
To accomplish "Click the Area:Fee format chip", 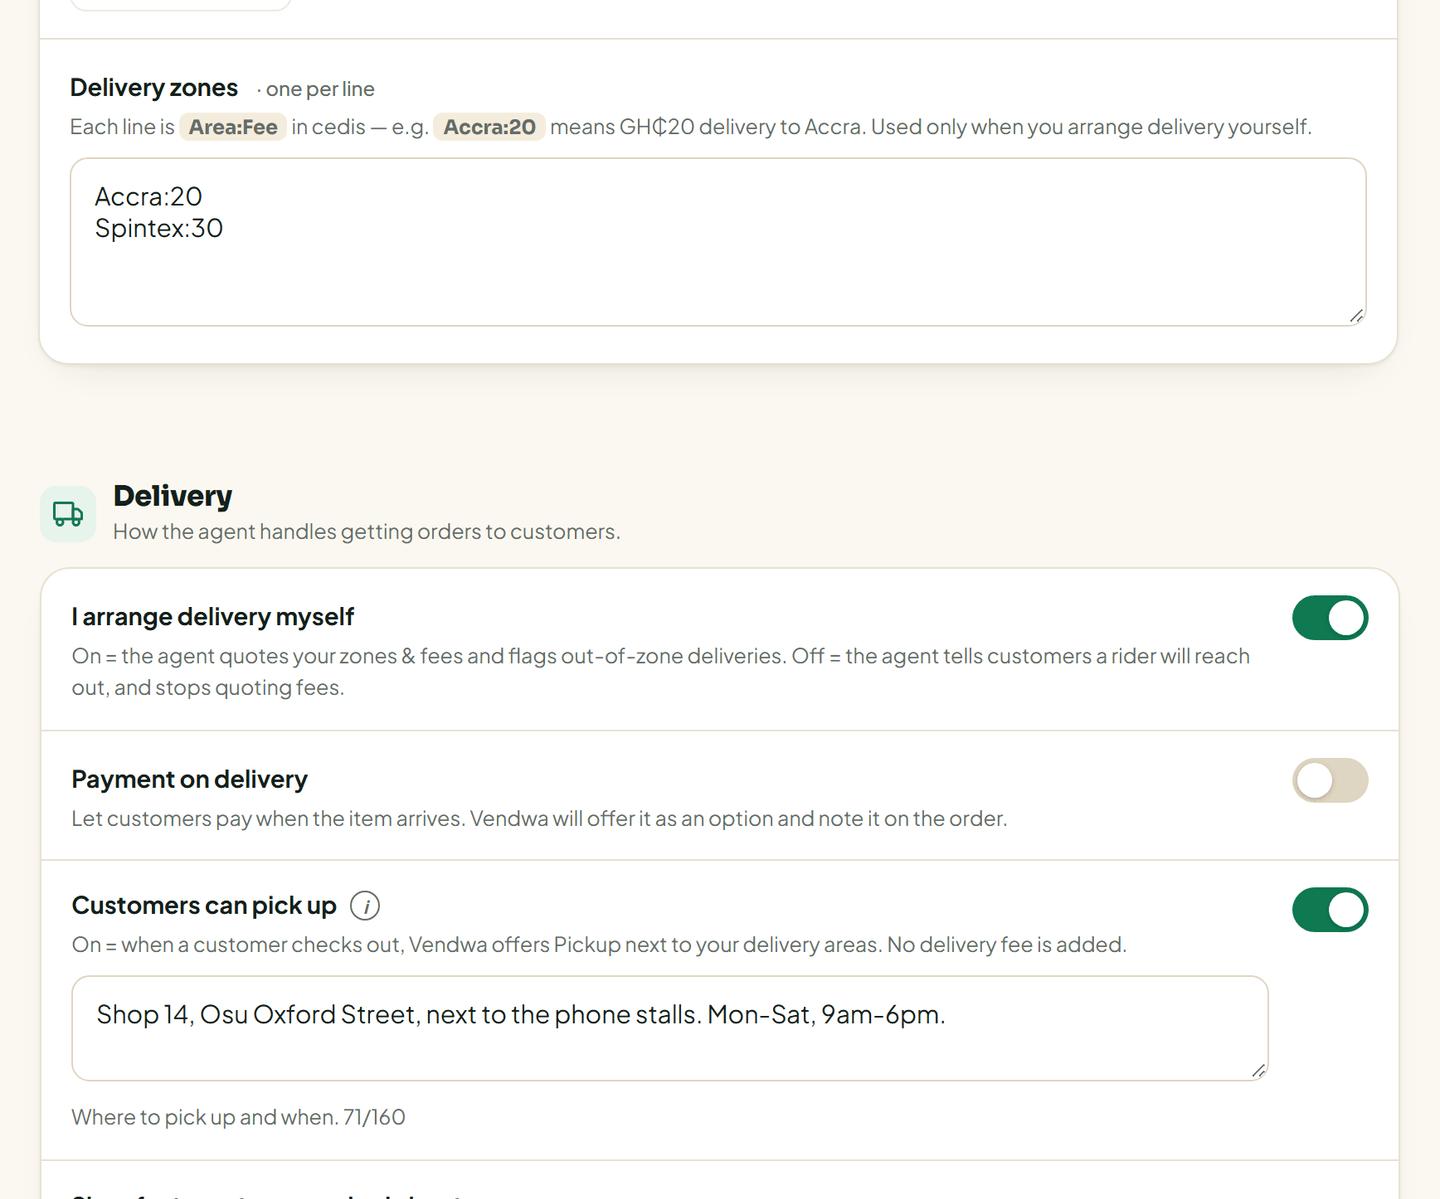I will [233, 127].
